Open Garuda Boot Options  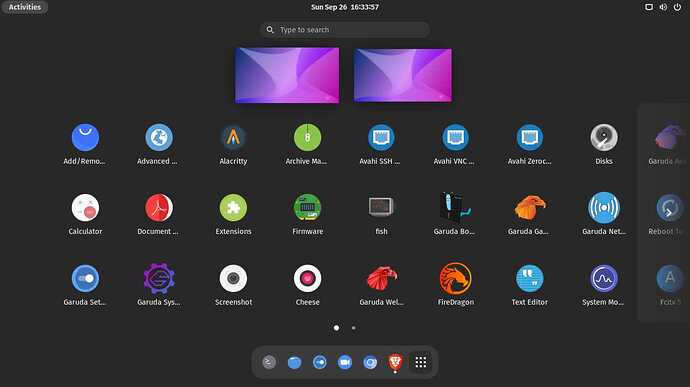pos(455,207)
